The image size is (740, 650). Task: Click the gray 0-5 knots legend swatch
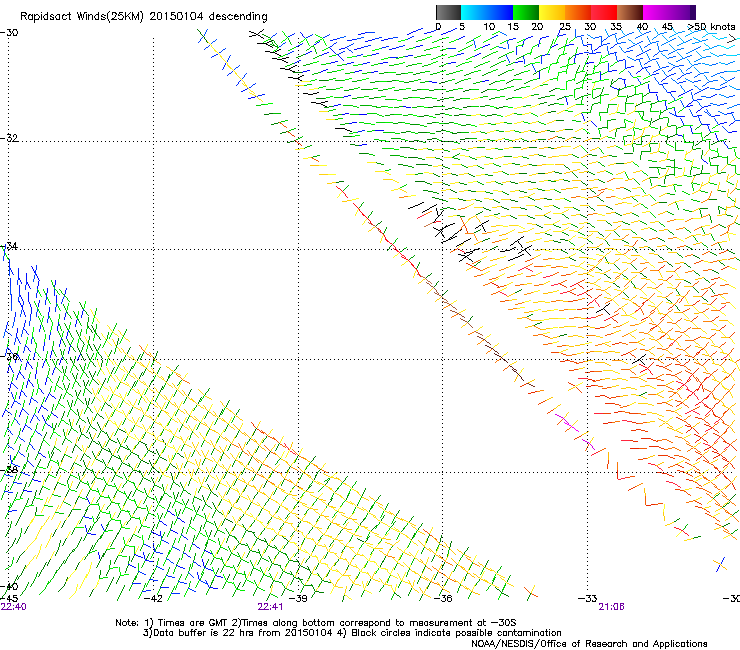(448, 12)
